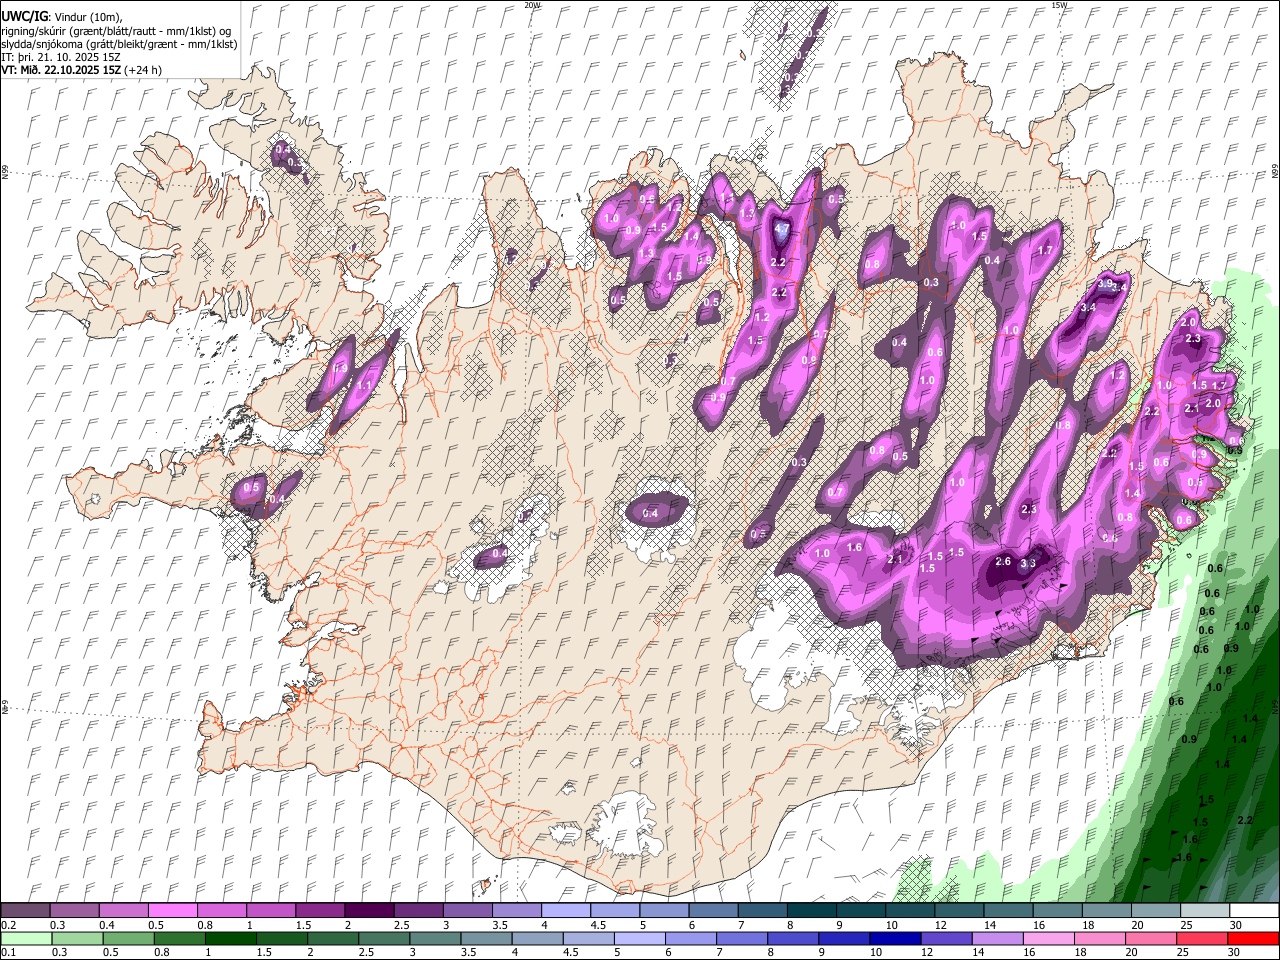Click the '15W' longitude label

[x=1059, y=5]
